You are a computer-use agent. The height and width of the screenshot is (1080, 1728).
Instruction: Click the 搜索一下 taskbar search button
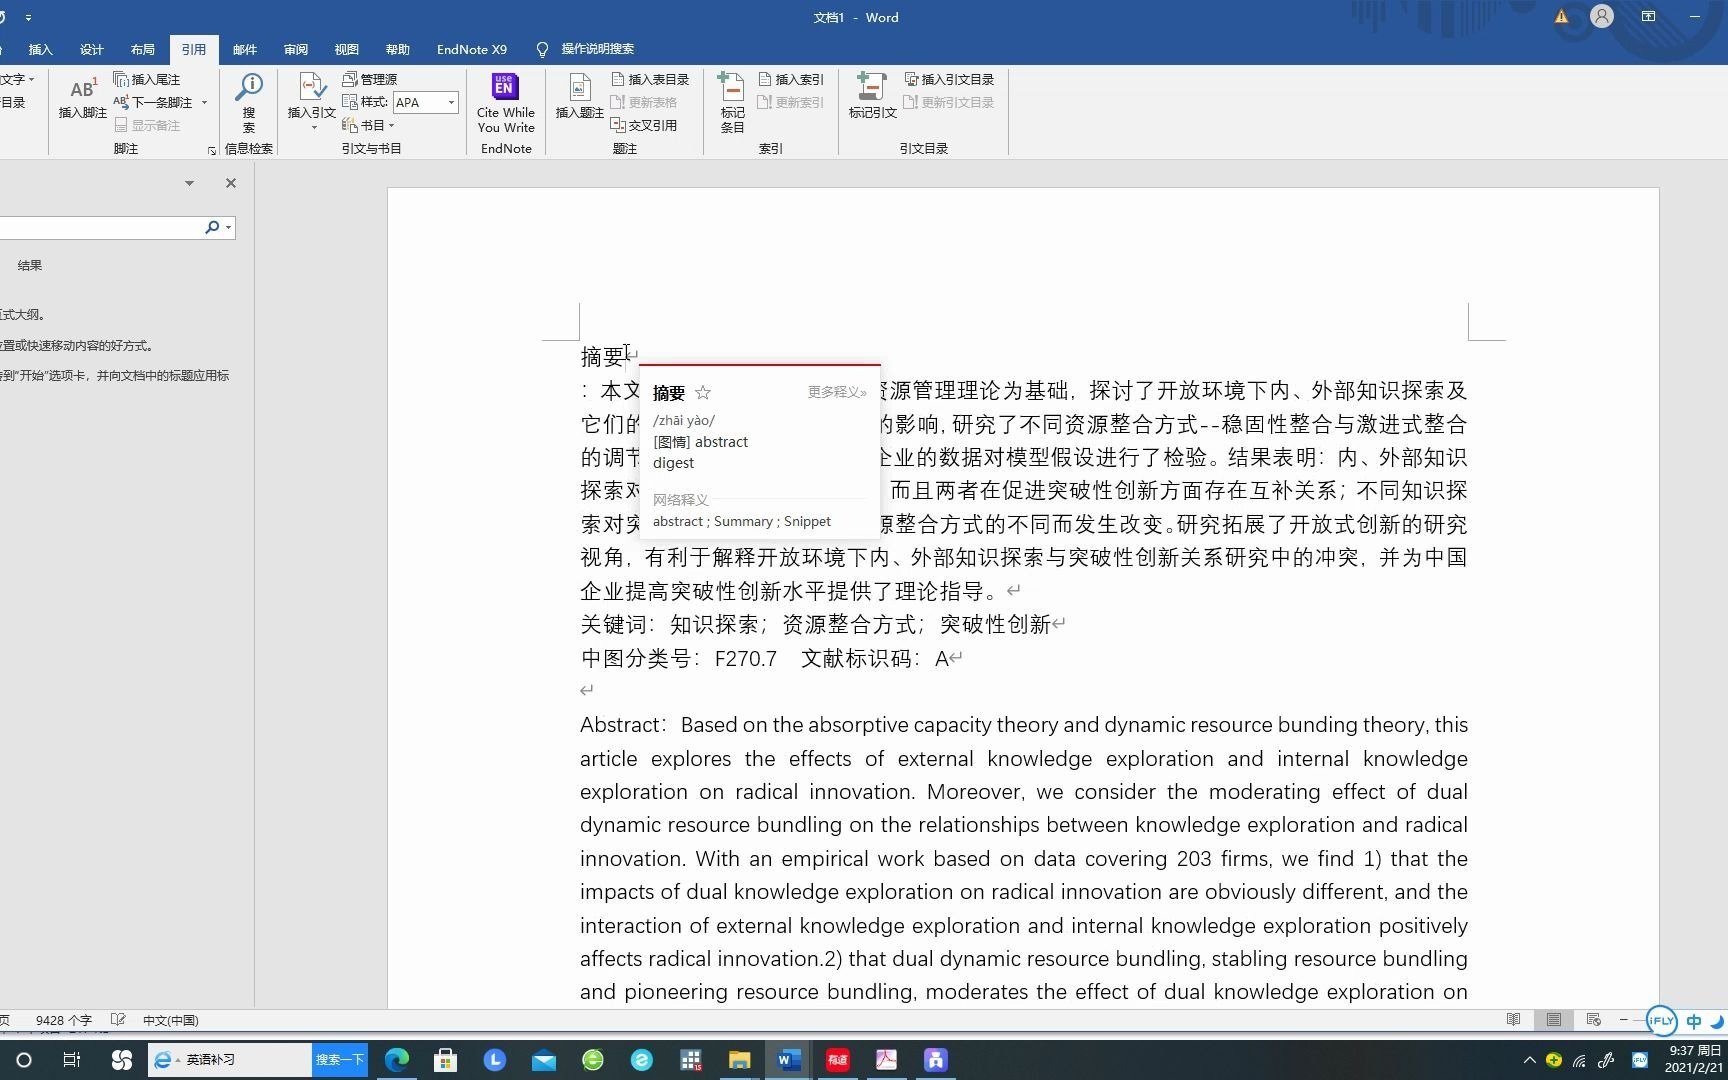pos(340,1060)
